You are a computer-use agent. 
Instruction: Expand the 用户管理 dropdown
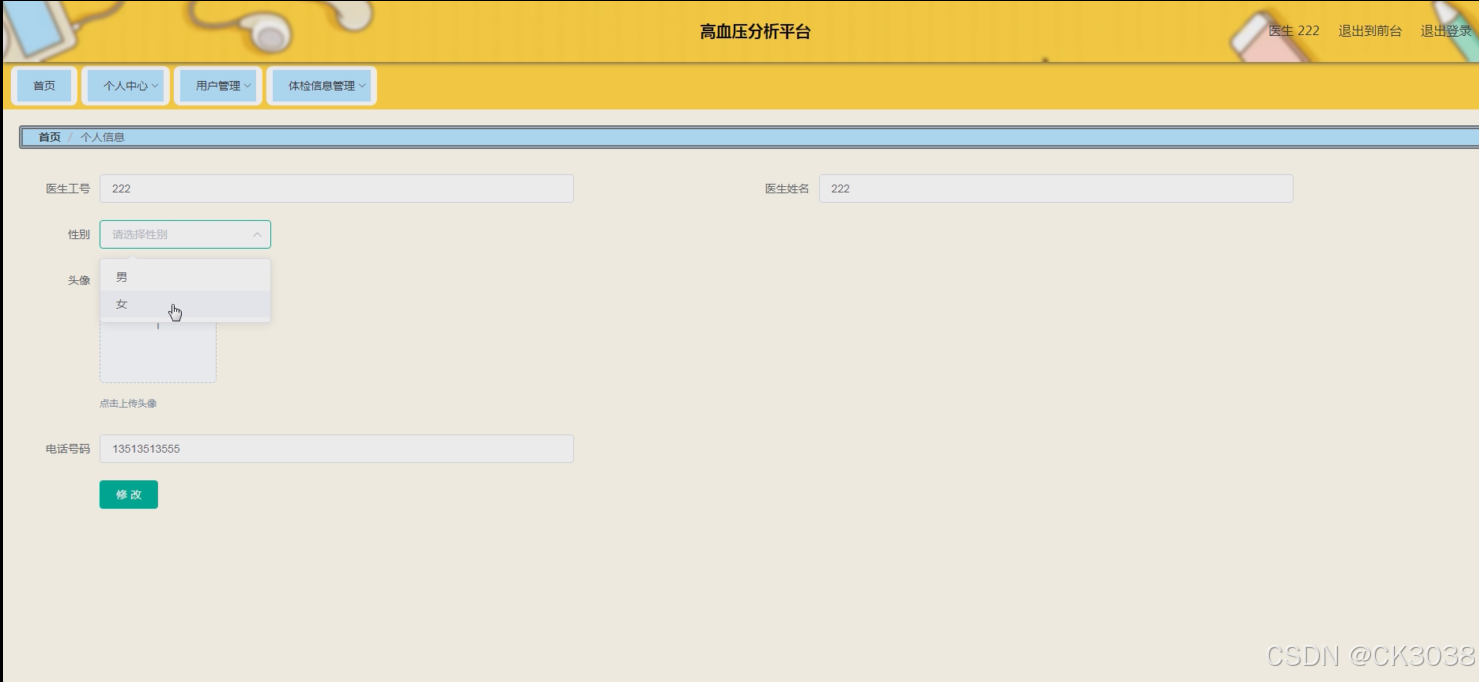(217, 85)
